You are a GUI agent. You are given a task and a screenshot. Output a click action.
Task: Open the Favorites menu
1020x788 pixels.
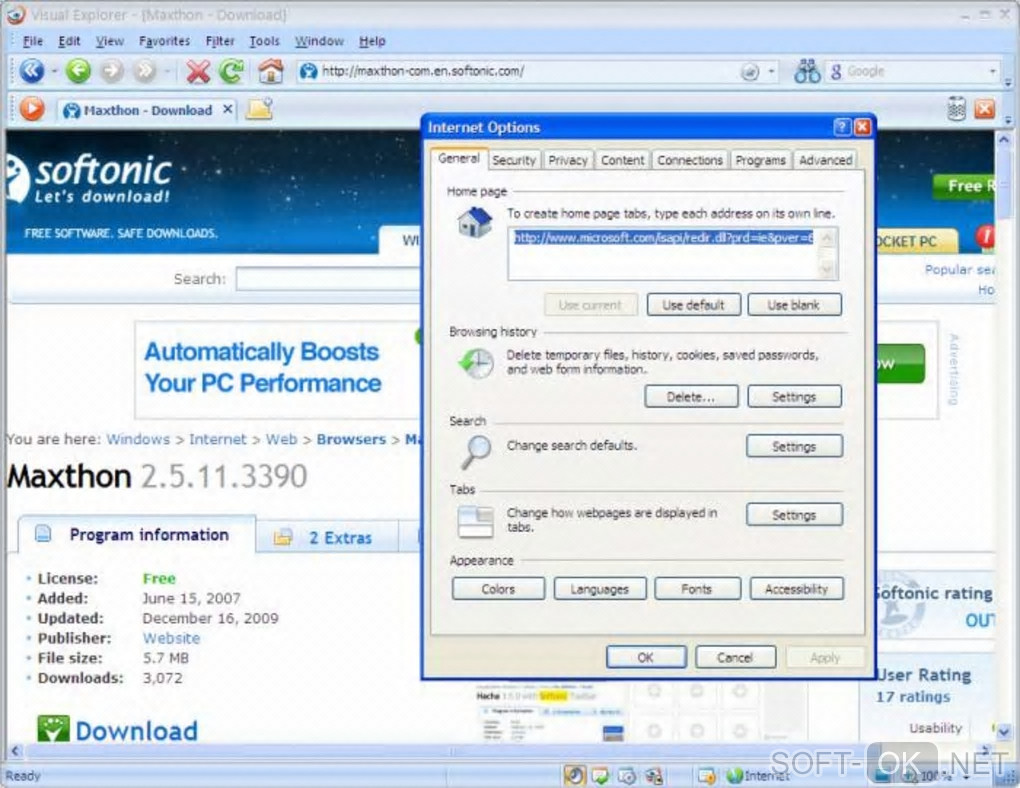tap(164, 41)
